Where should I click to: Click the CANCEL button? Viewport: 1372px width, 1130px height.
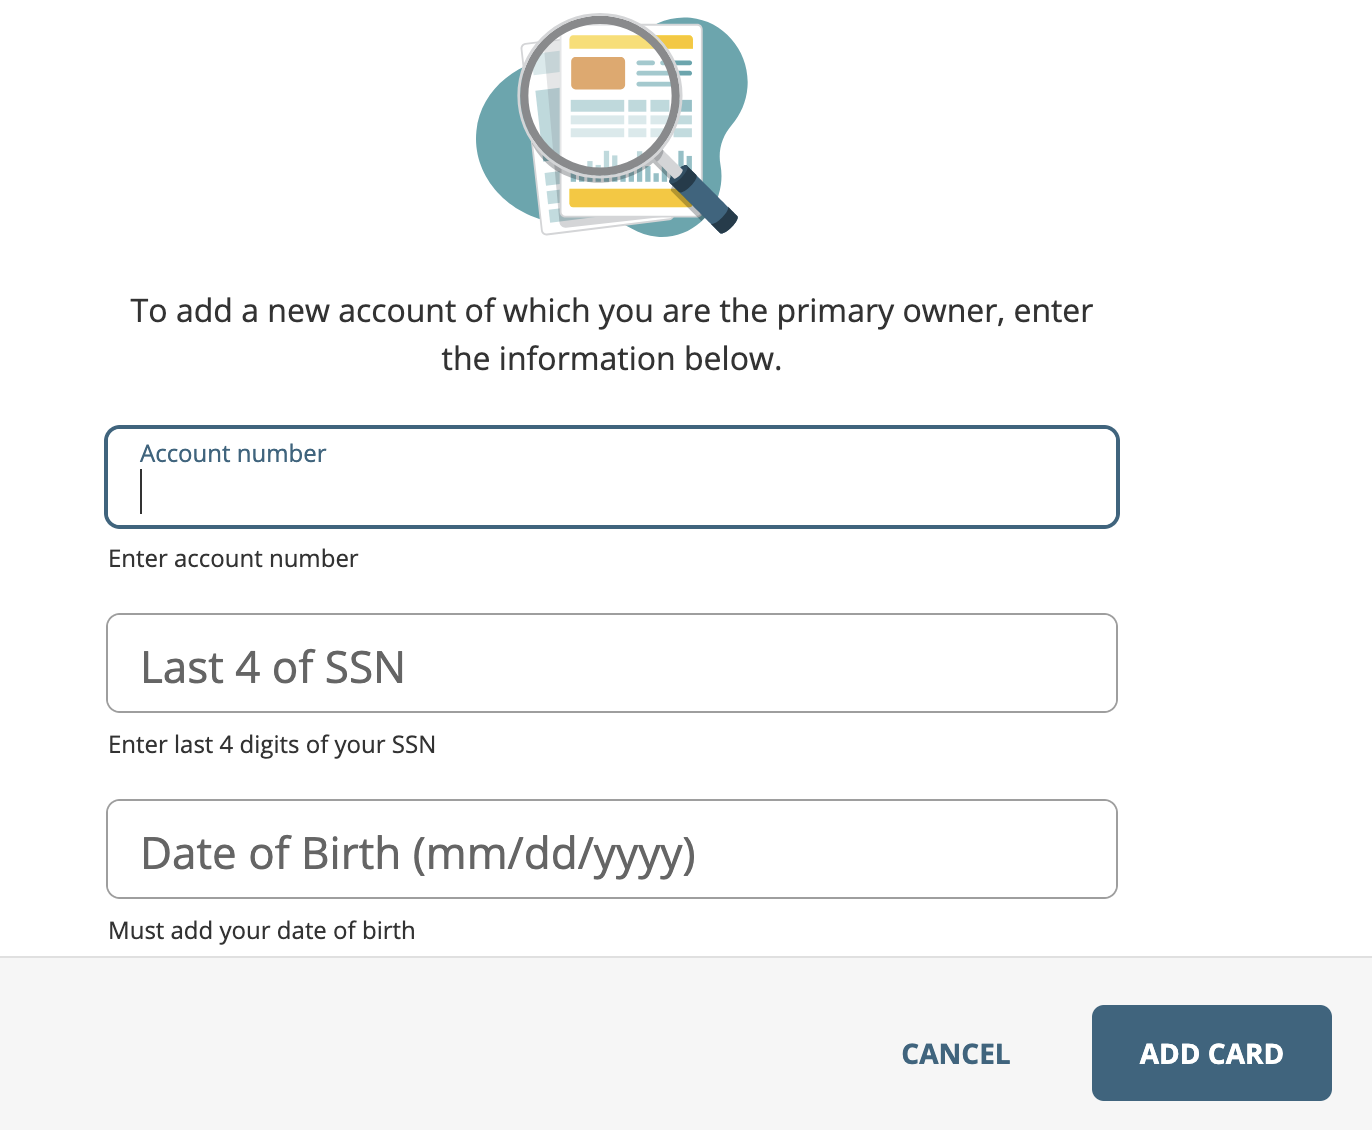(956, 1054)
